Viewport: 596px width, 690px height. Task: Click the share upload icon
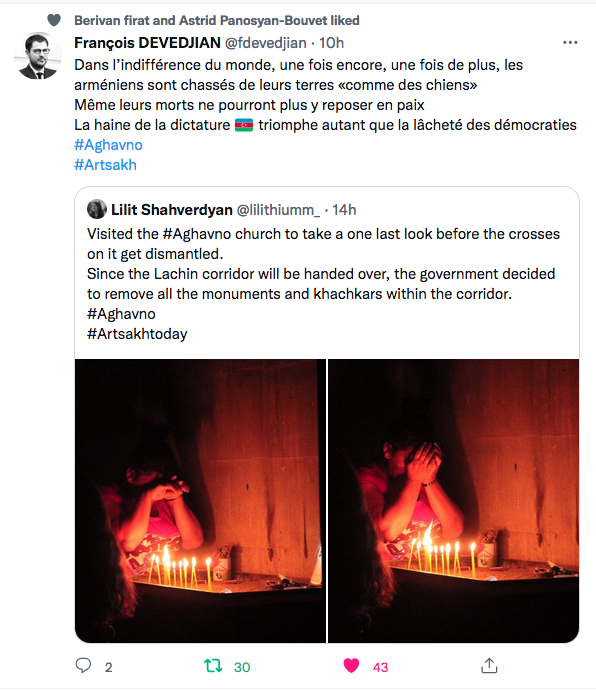pos(489,666)
